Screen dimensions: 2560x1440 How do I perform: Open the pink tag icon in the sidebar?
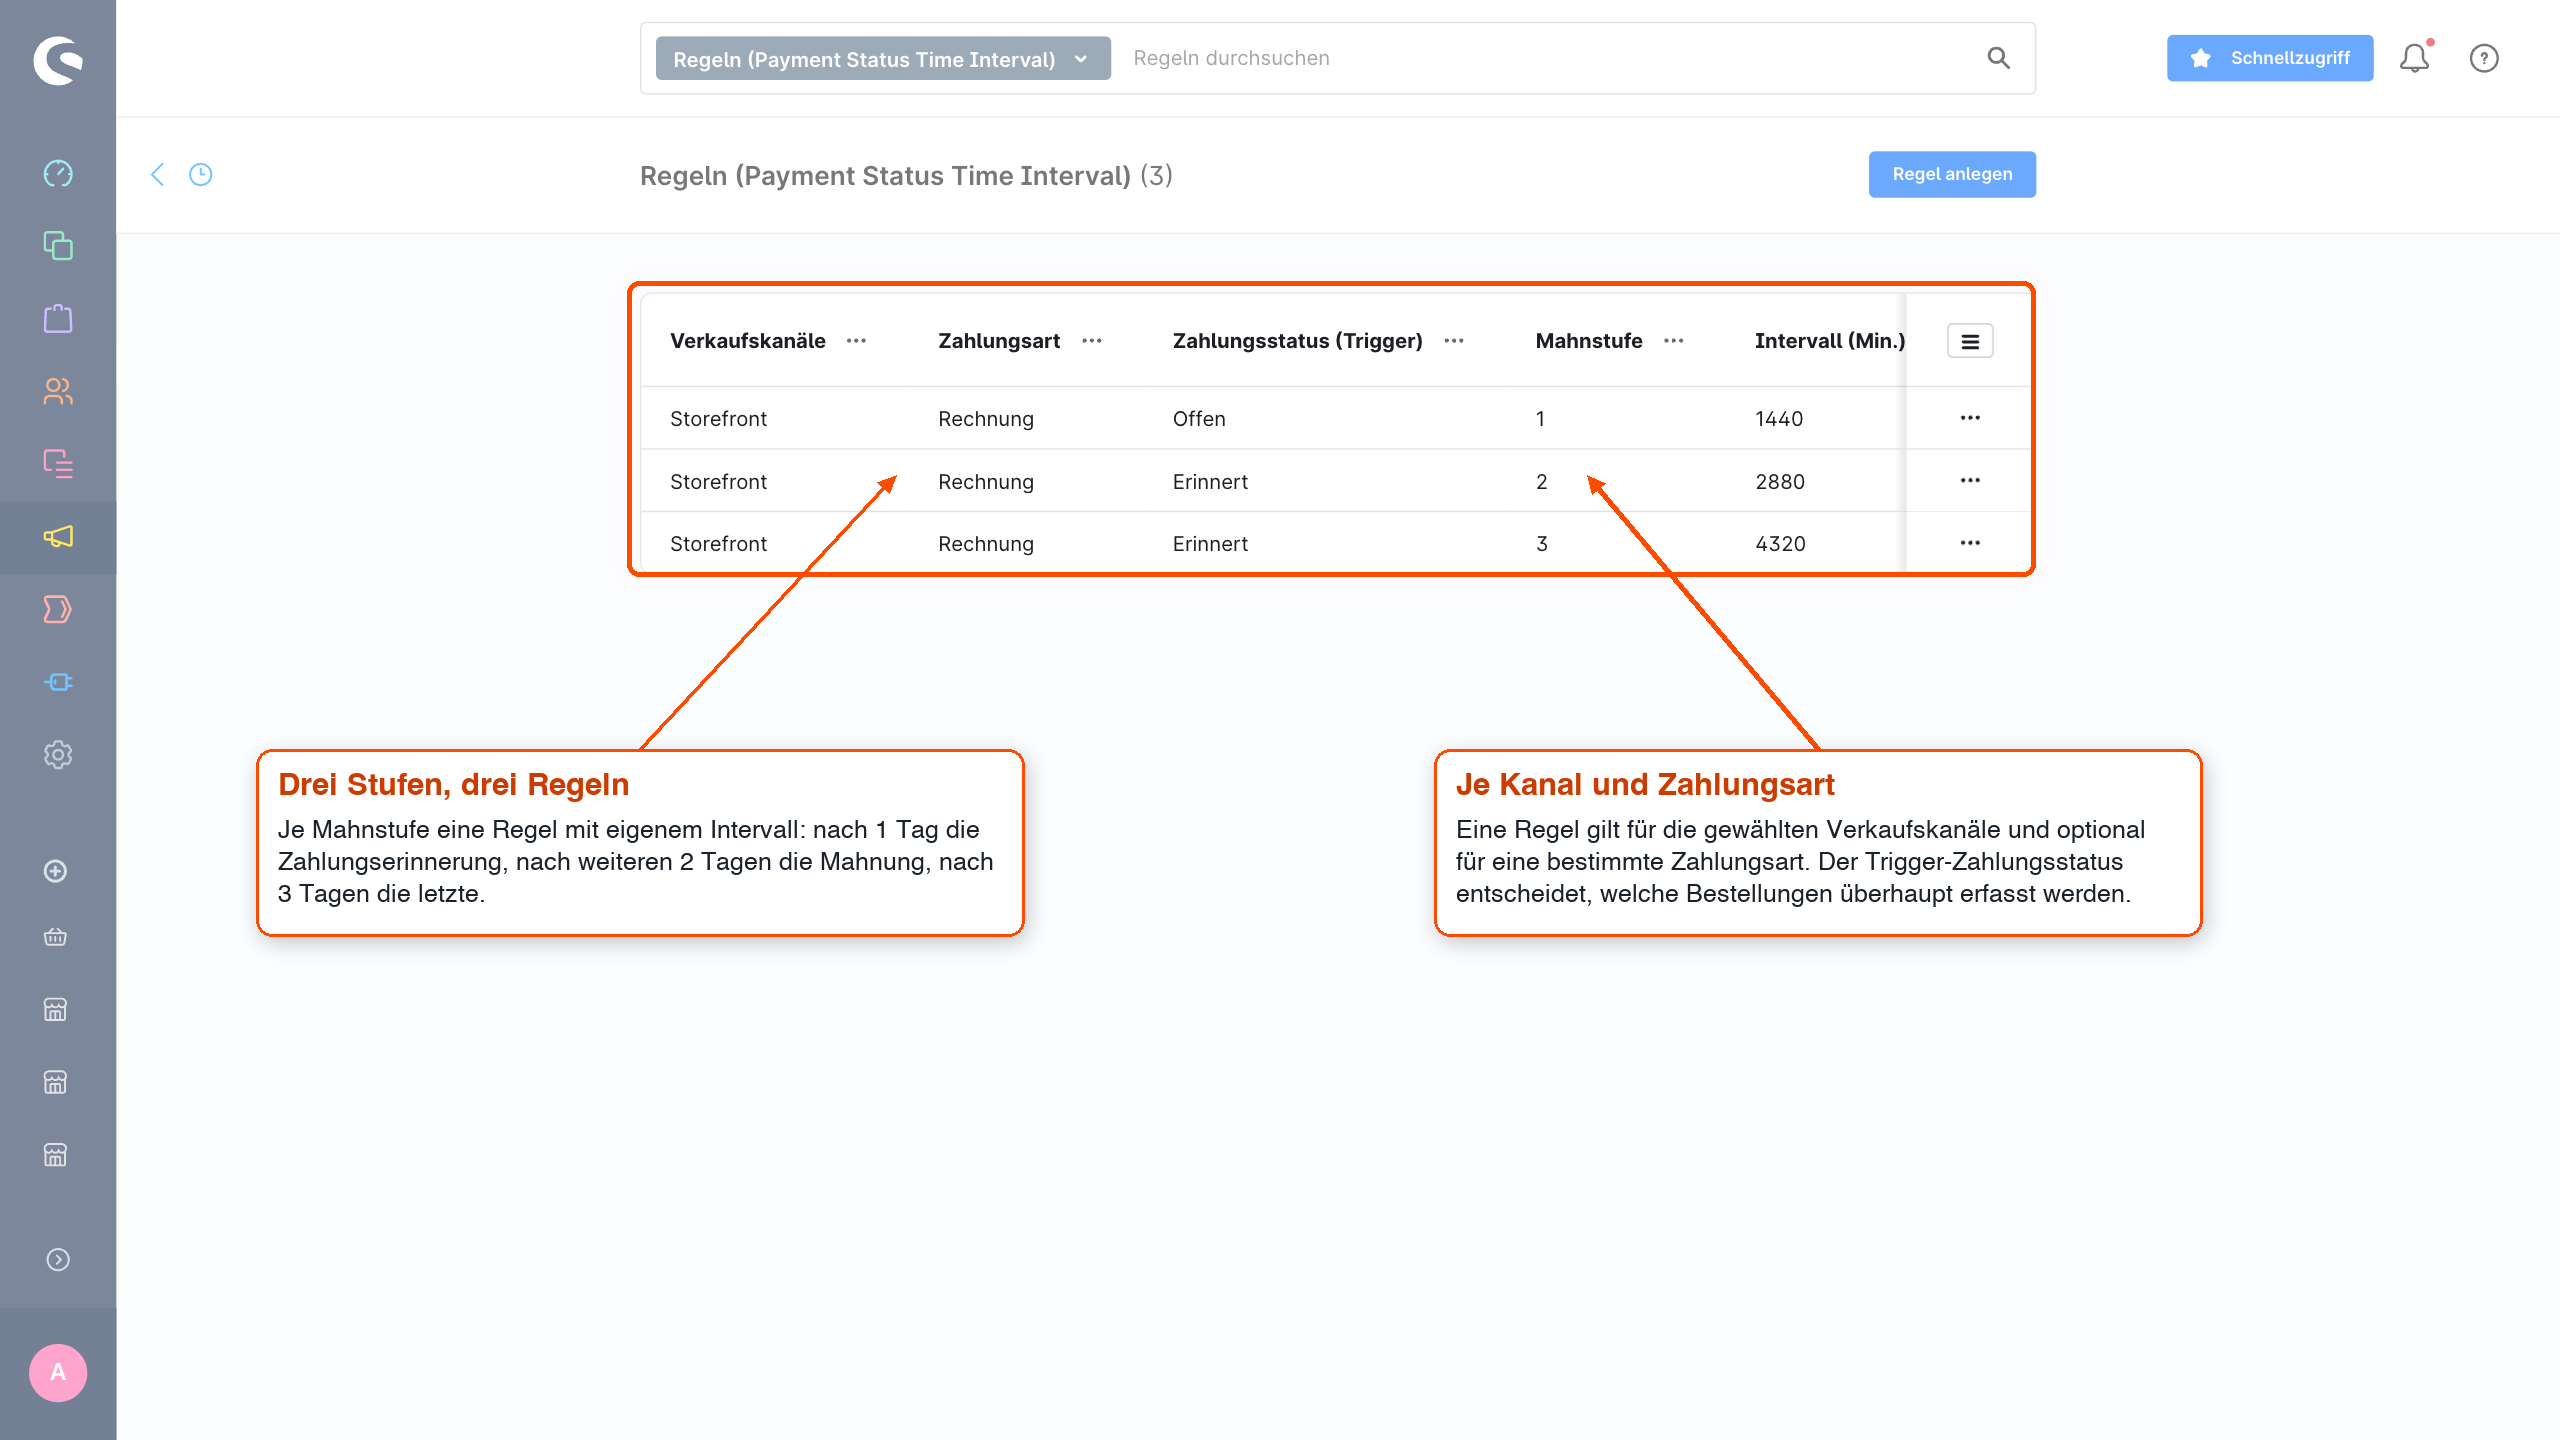(x=58, y=609)
